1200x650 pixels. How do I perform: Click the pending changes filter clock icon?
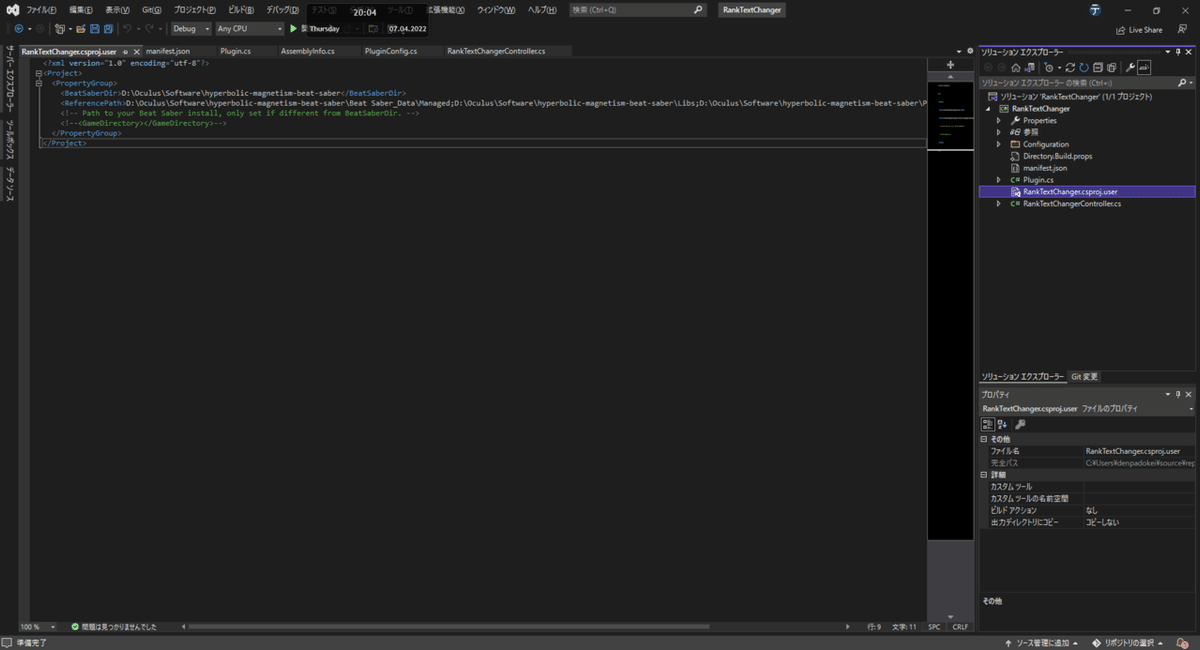[1049, 67]
